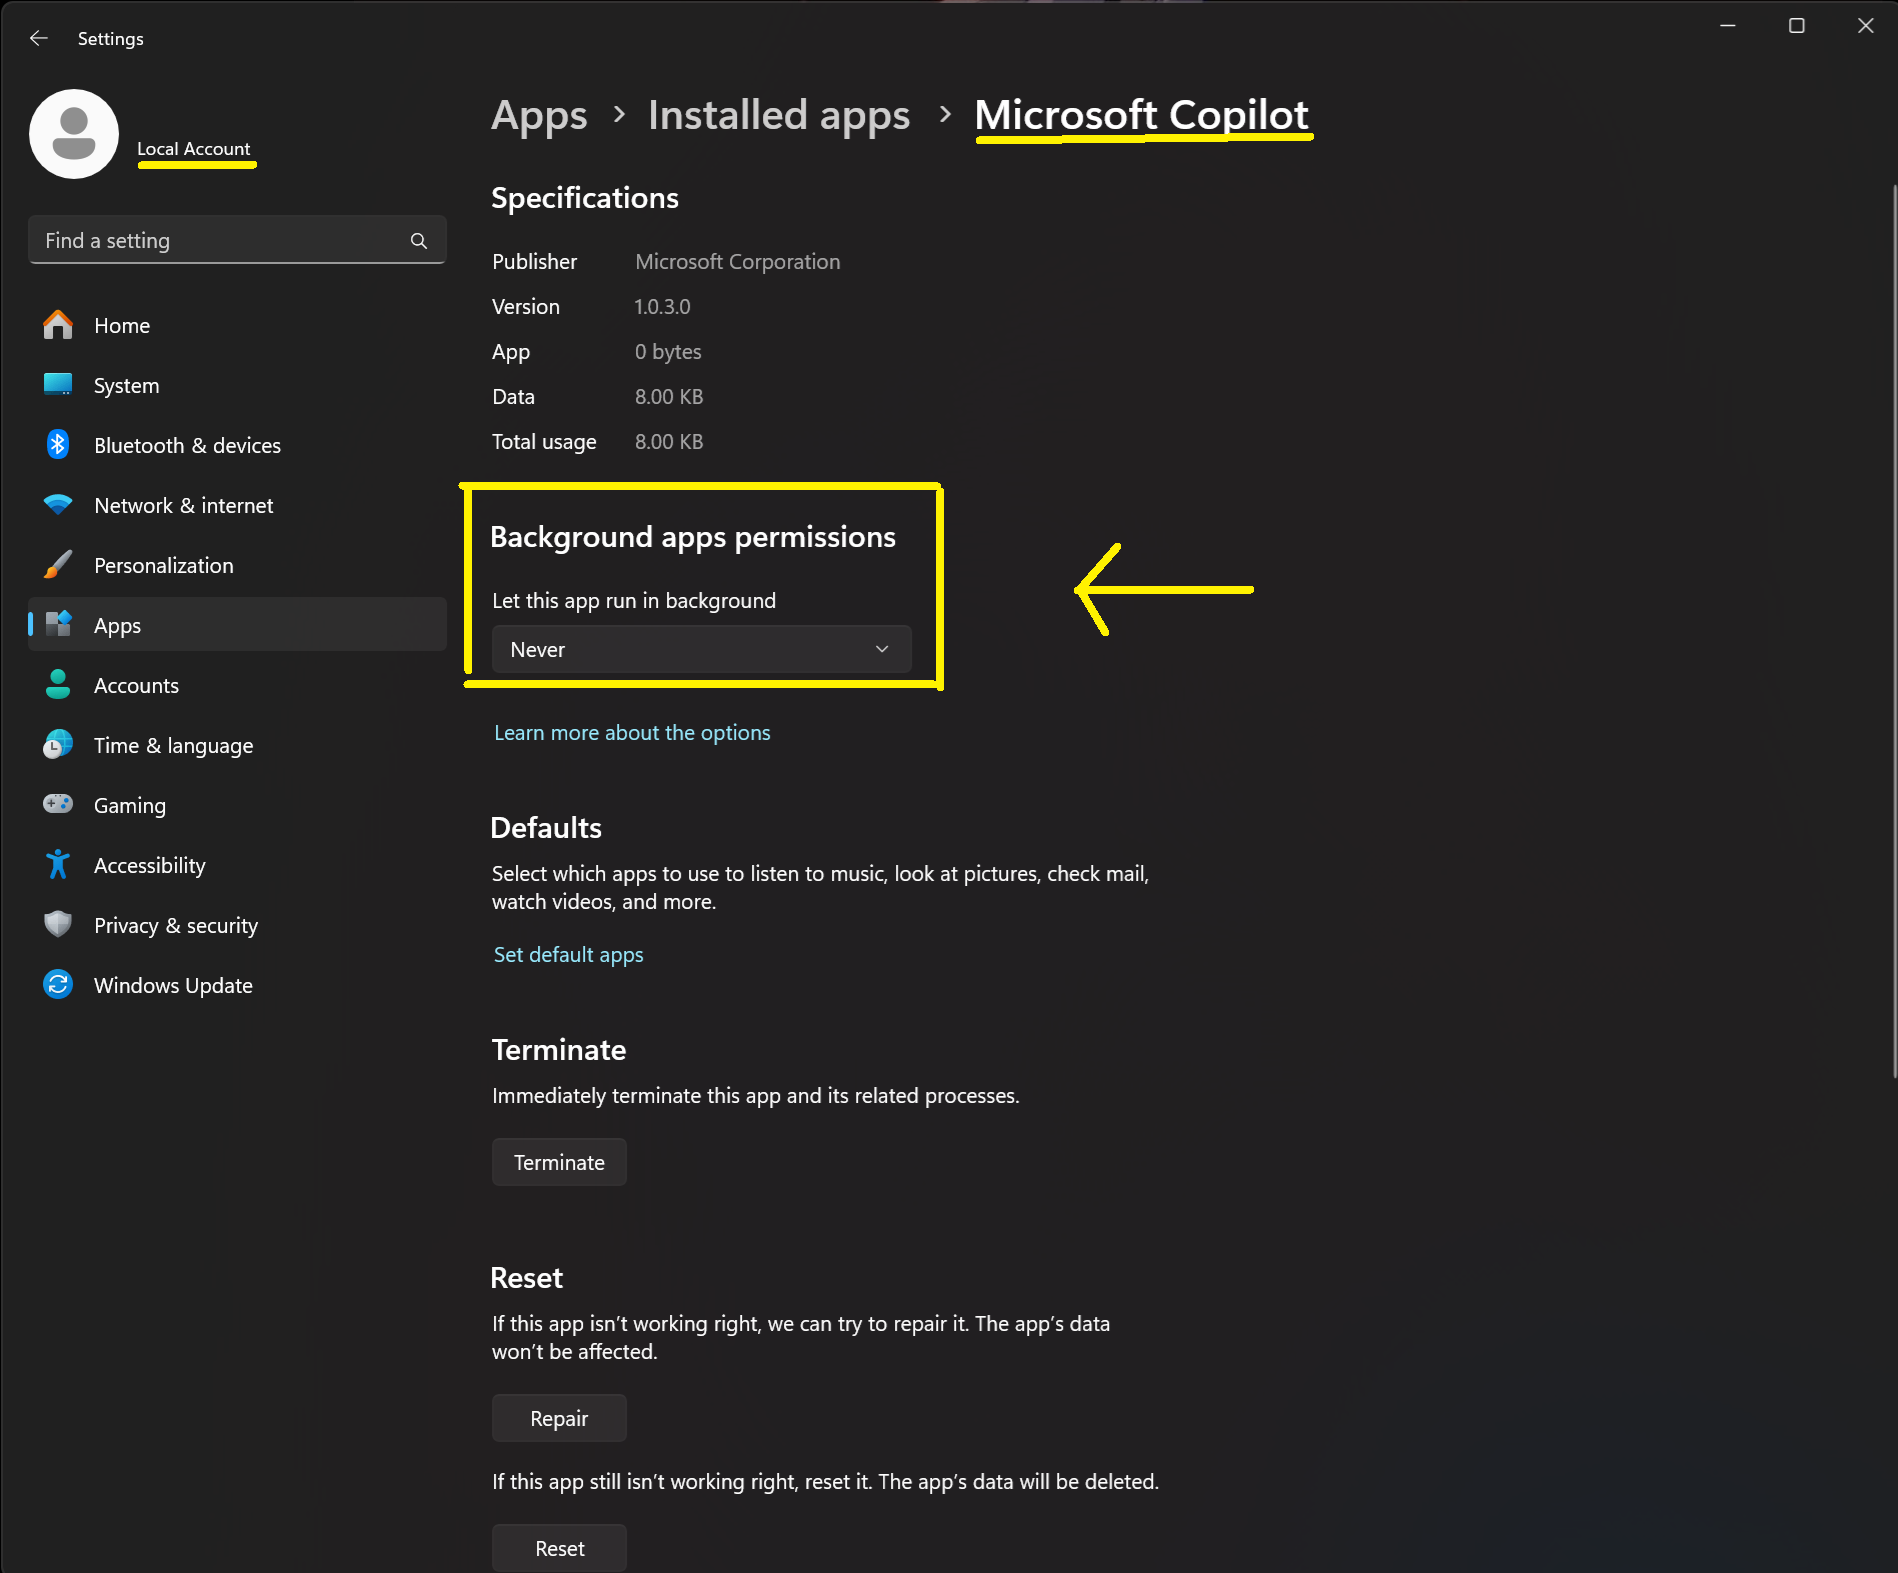Click the Accessibility figure icon
The image size is (1898, 1573).
coord(58,865)
